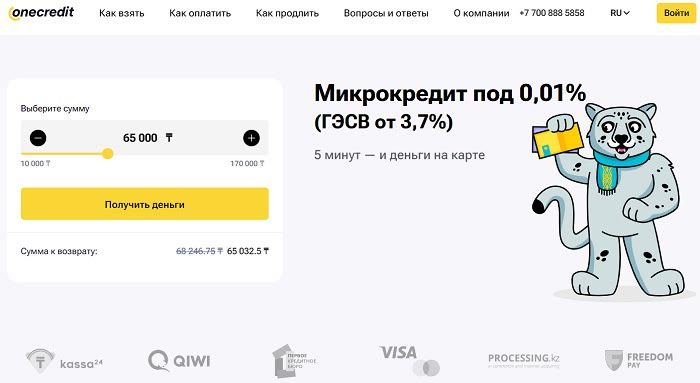Click the onecredit logo
This screenshot has width=700, height=383.
pos(41,12)
